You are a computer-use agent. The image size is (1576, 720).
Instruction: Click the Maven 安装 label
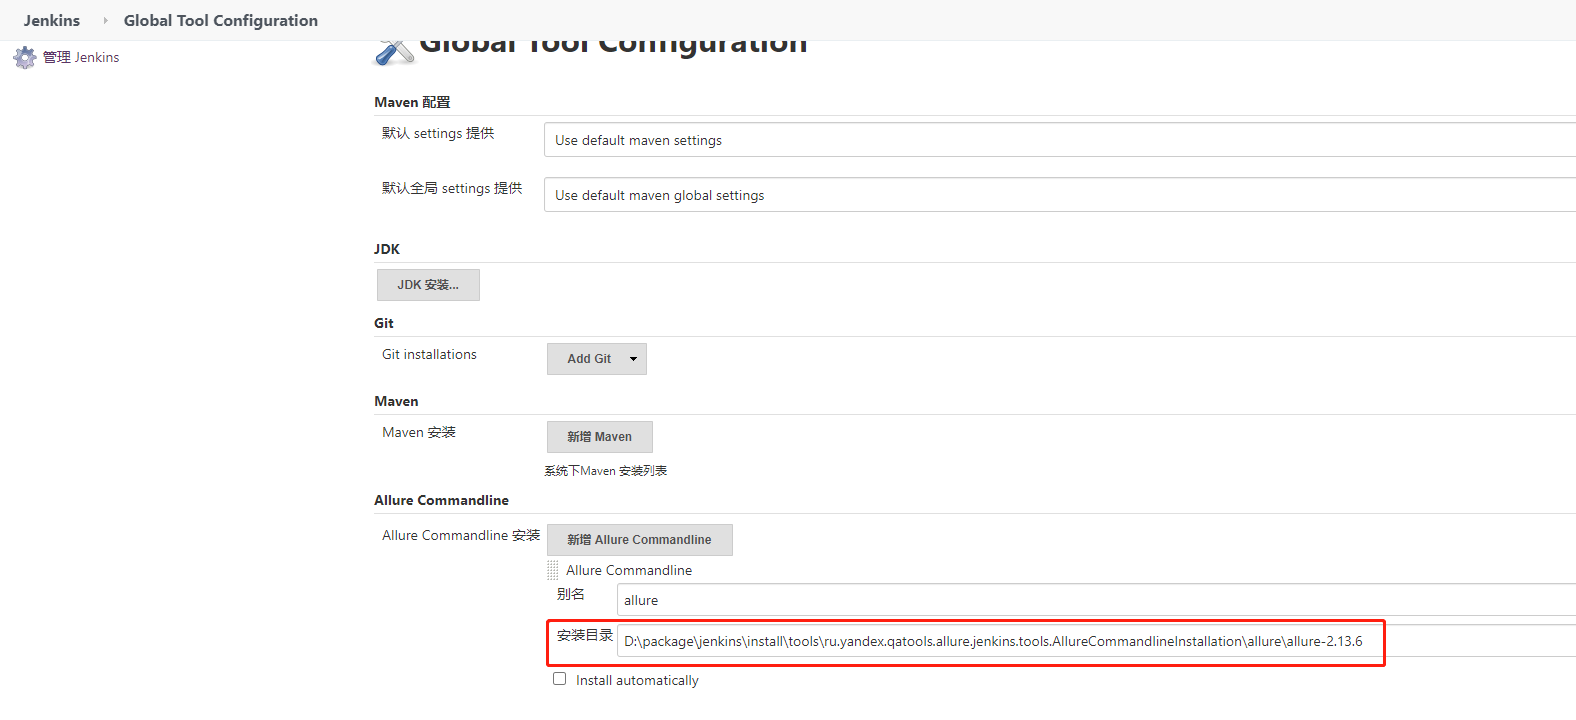tap(419, 432)
